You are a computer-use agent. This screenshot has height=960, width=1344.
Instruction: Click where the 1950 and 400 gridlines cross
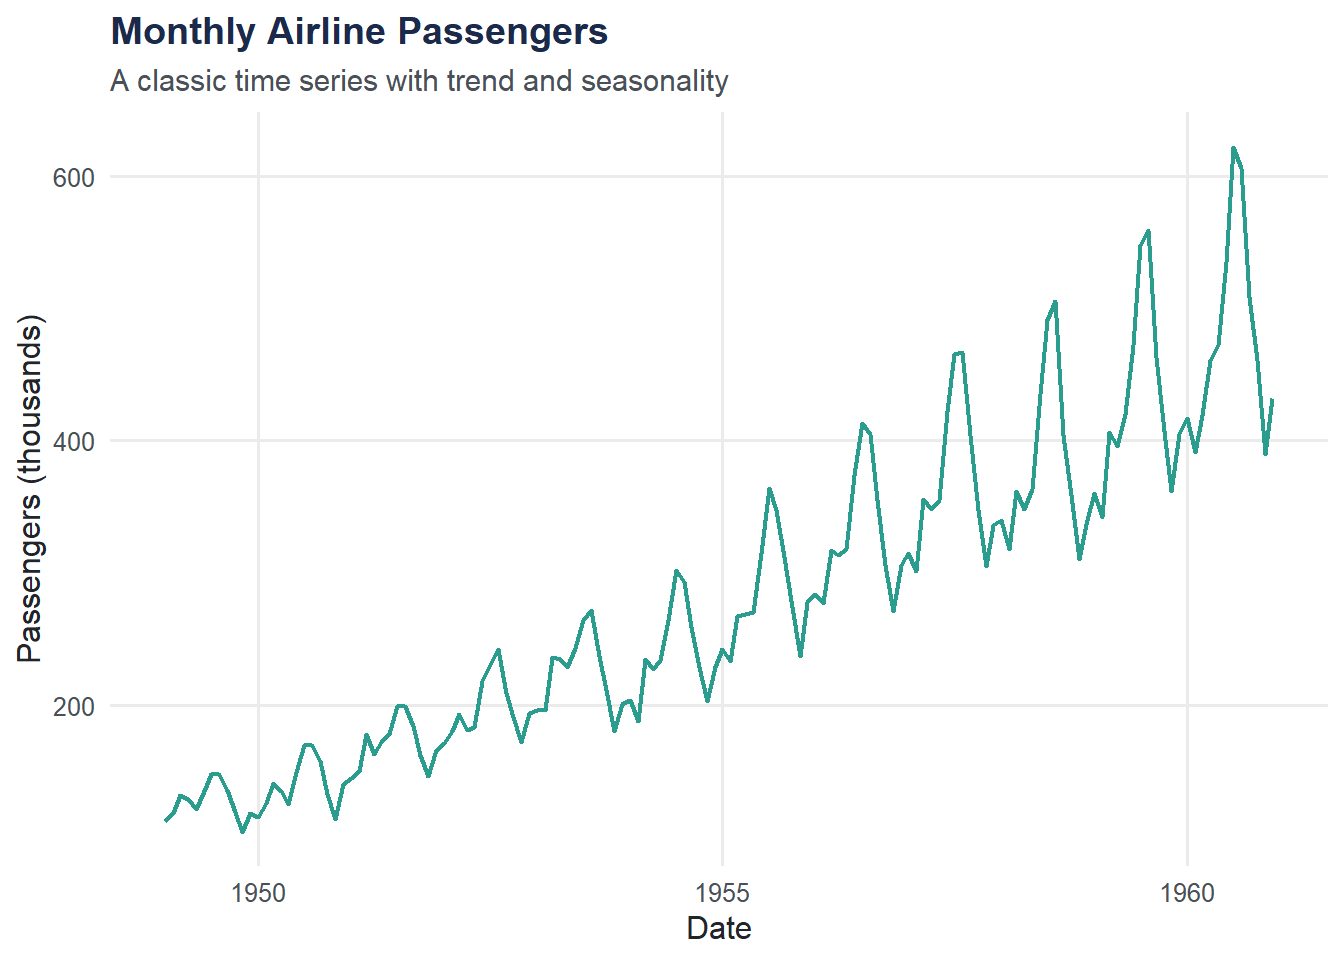(x=258, y=440)
